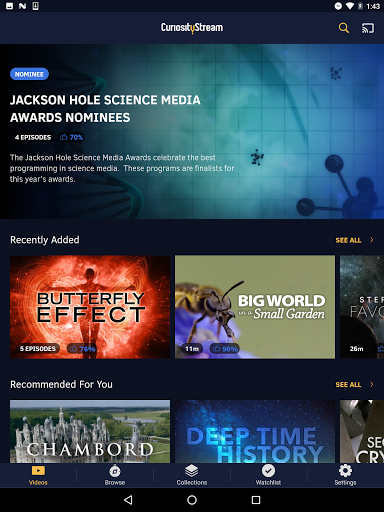
Task: Tap the NOMINEE badge
Action: pos(29,74)
